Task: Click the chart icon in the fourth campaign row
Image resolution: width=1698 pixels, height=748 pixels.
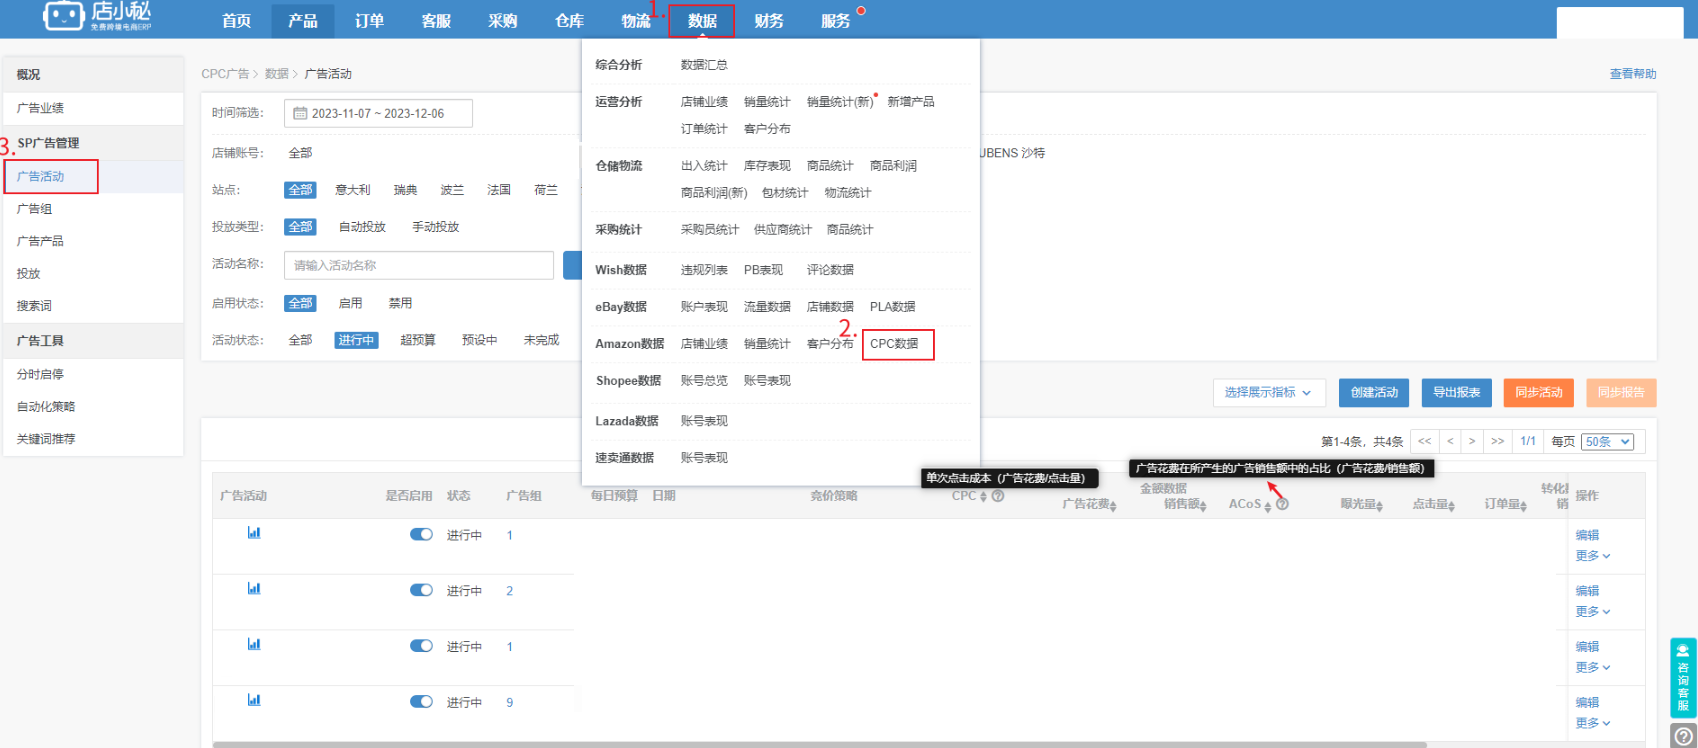Action: [253, 700]
